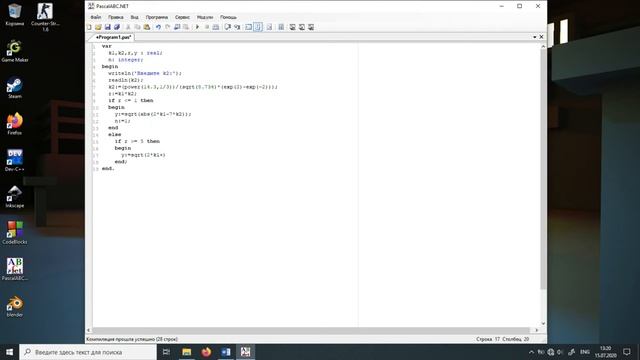
Task: Select the Steam desktop shortcut
Action: pyautogui.click(x=15, y=87)
